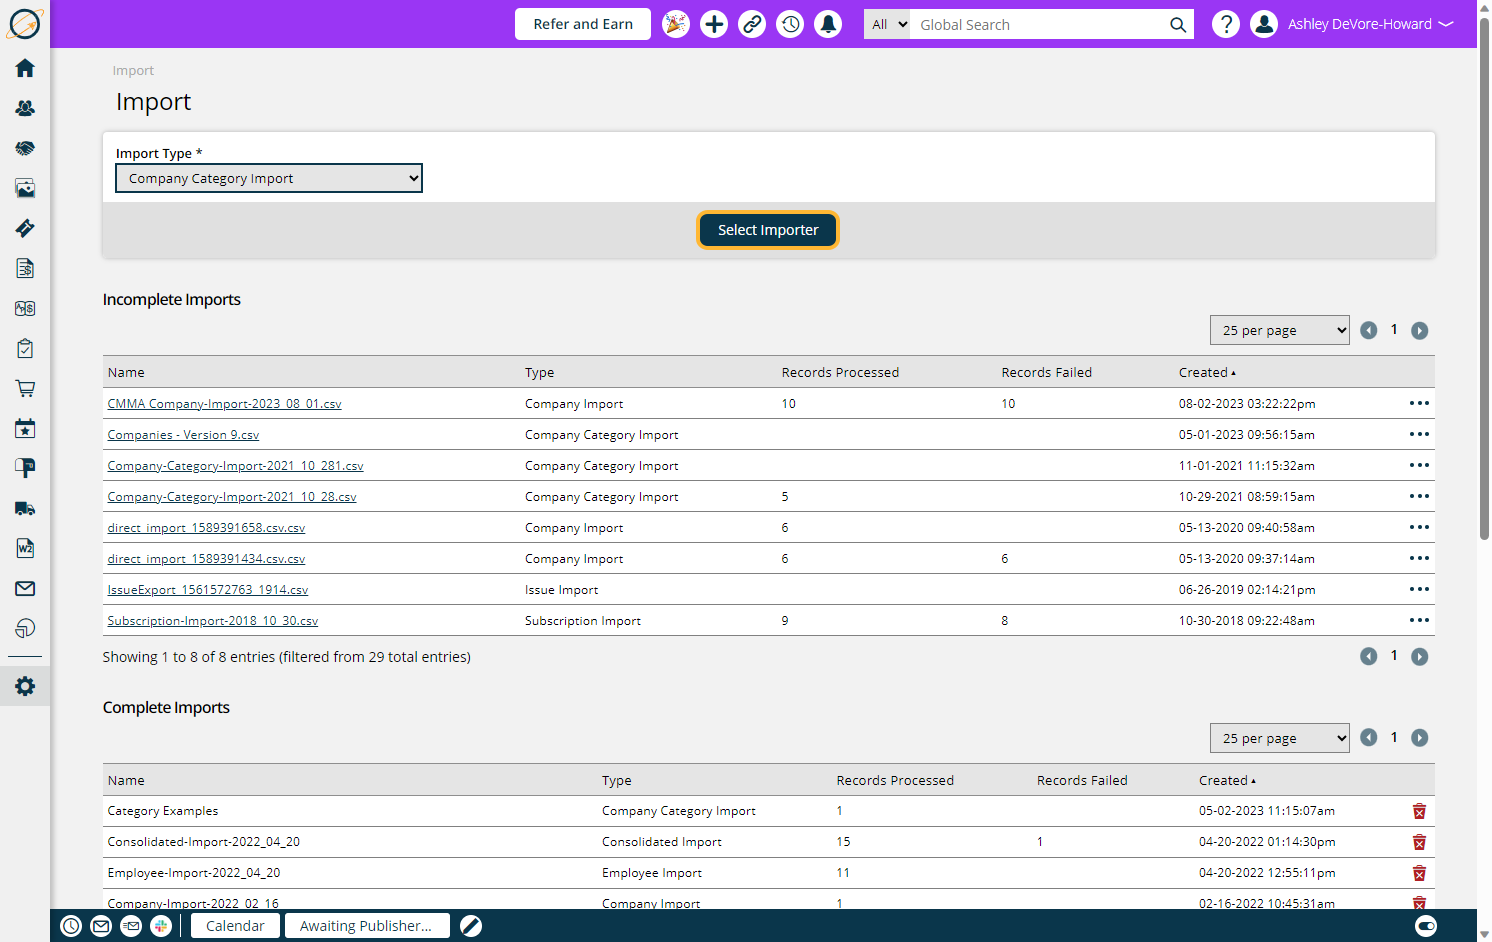
Task: Open the shopping cart icon in sidebar
Action: tap(25, 388)
